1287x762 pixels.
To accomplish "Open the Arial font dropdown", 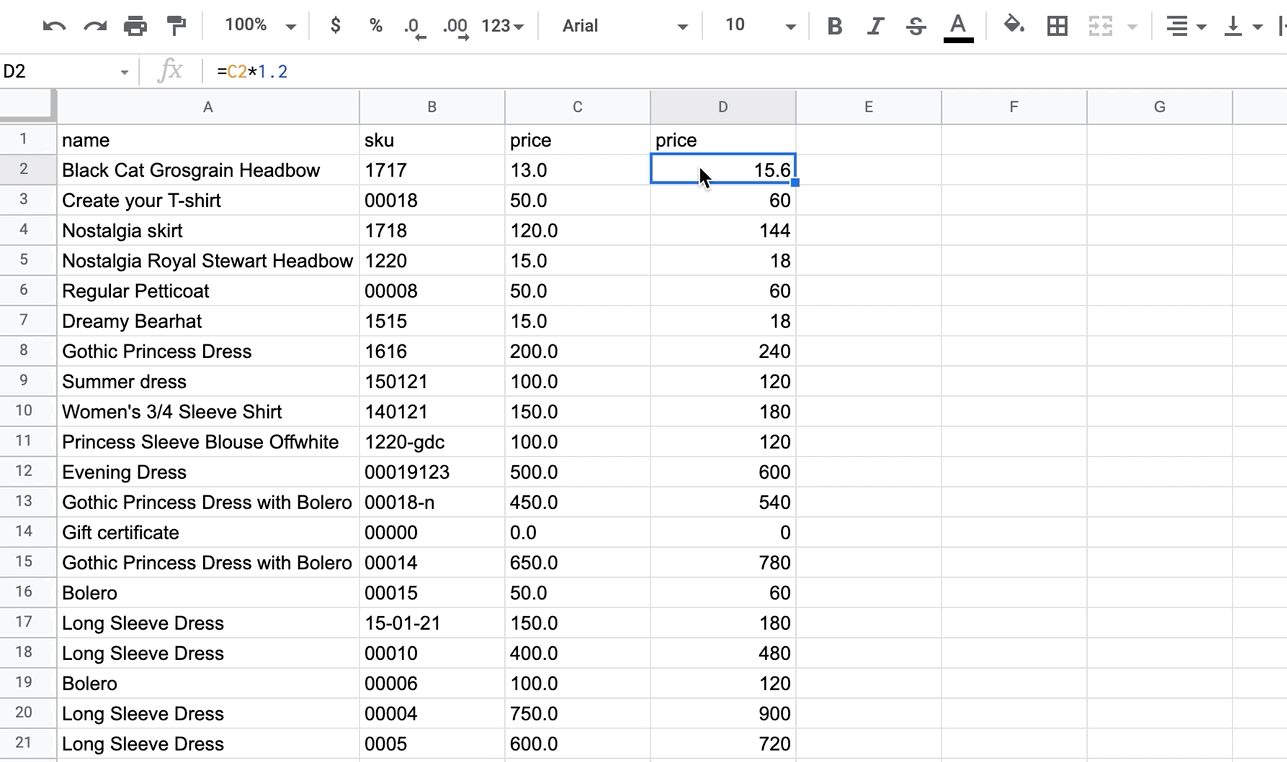I will pos(625,26).
